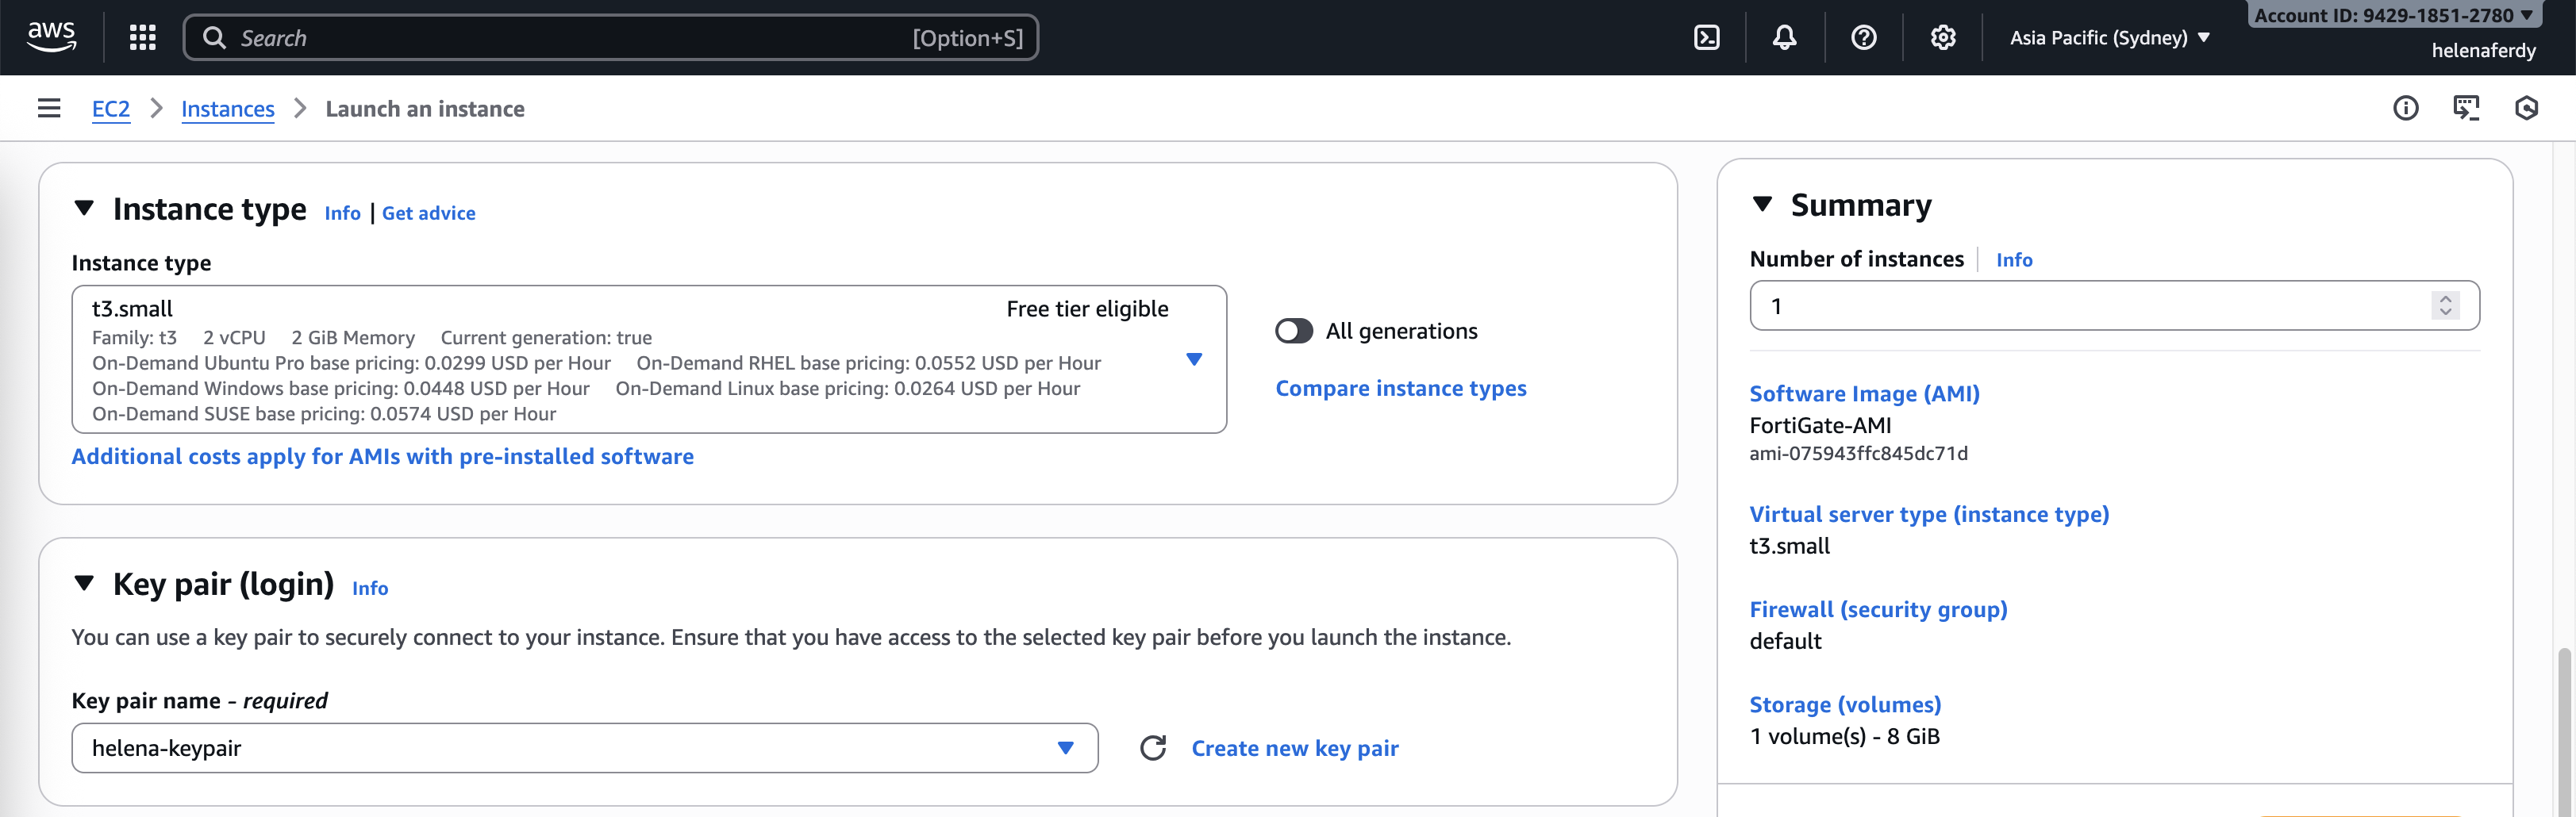
Task: Open the help question mark menu
Action: click(1863, 38)
